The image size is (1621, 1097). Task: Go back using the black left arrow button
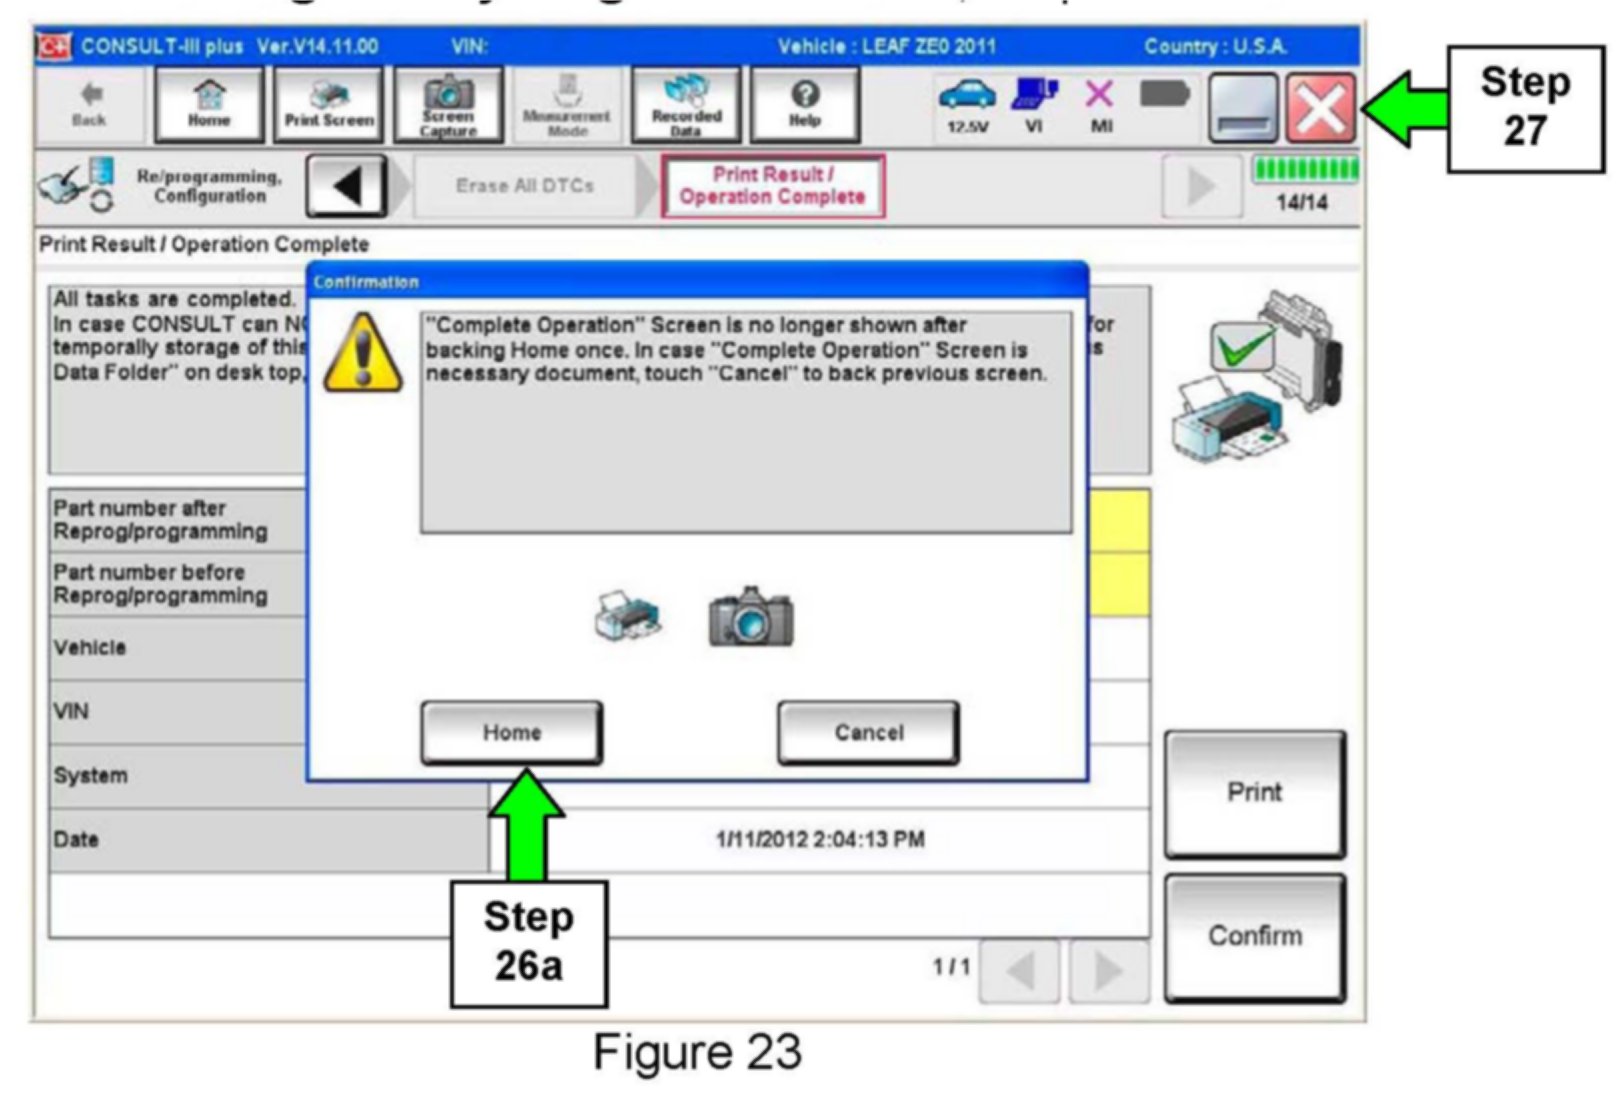click(346, 186)
